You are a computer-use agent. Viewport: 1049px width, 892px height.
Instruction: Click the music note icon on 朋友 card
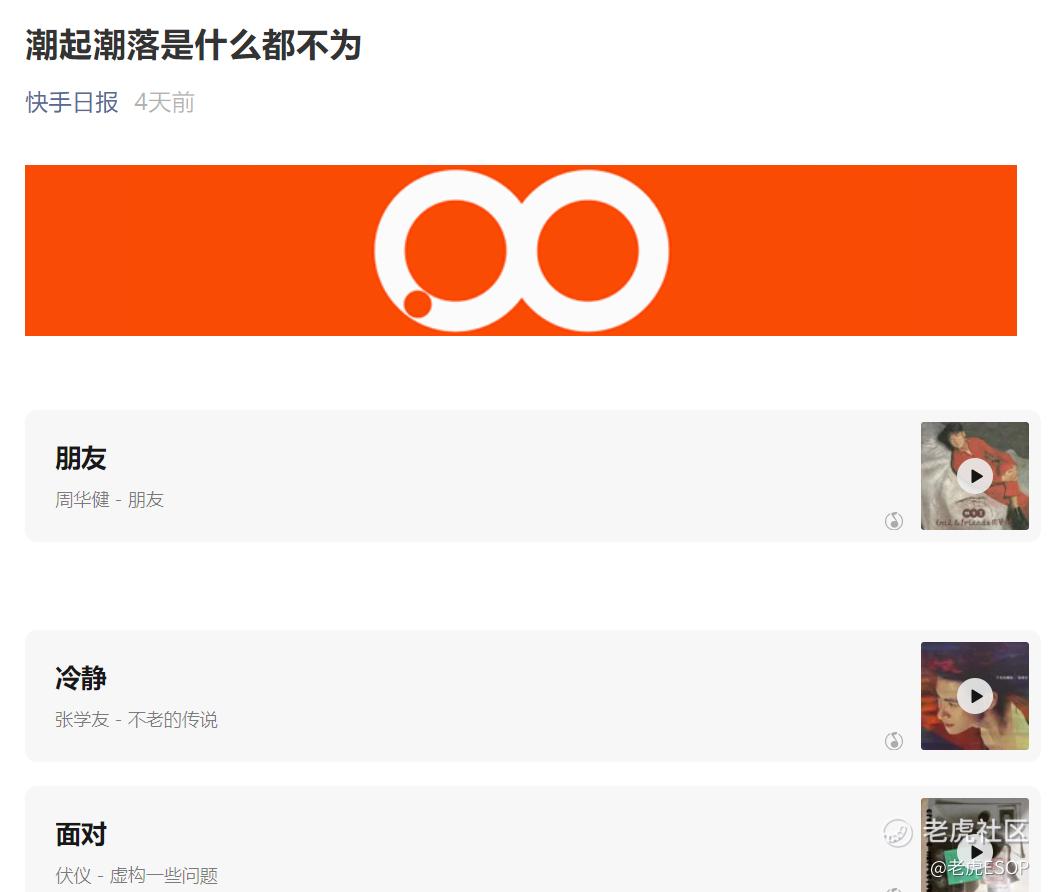[x=894, y=521]
